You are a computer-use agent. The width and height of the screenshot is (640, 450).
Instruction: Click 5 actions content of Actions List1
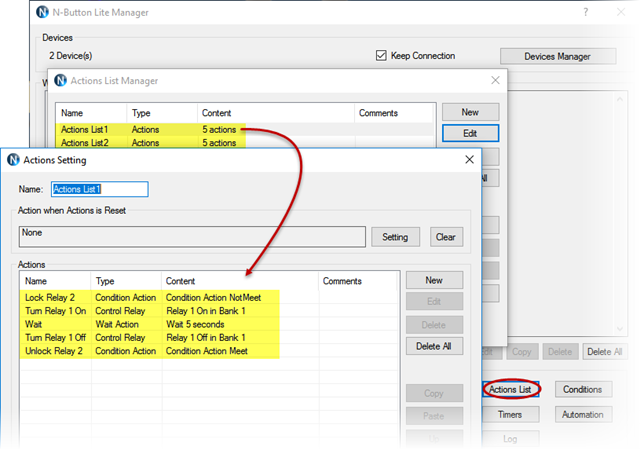(x=219, y=129)
